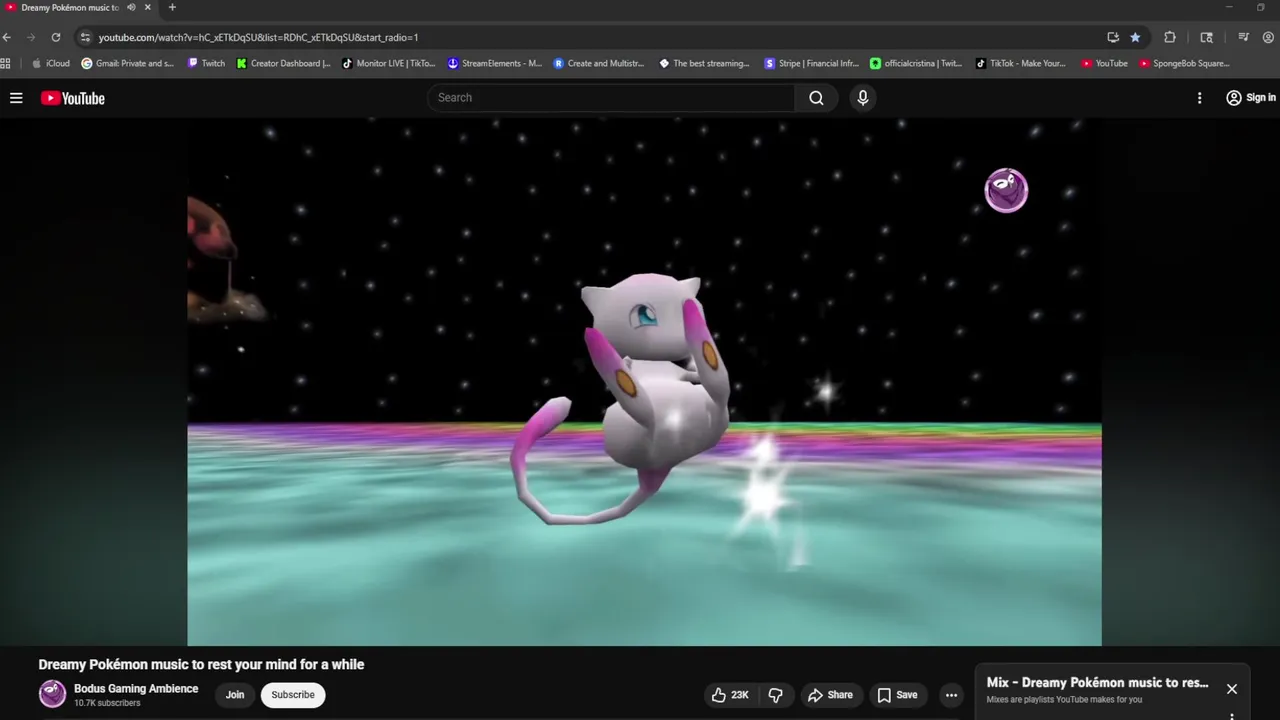The image size is (1280, 720).
Task: Open the Stripe Financial Infrastructure bookmark
Action: click(811, 63)
